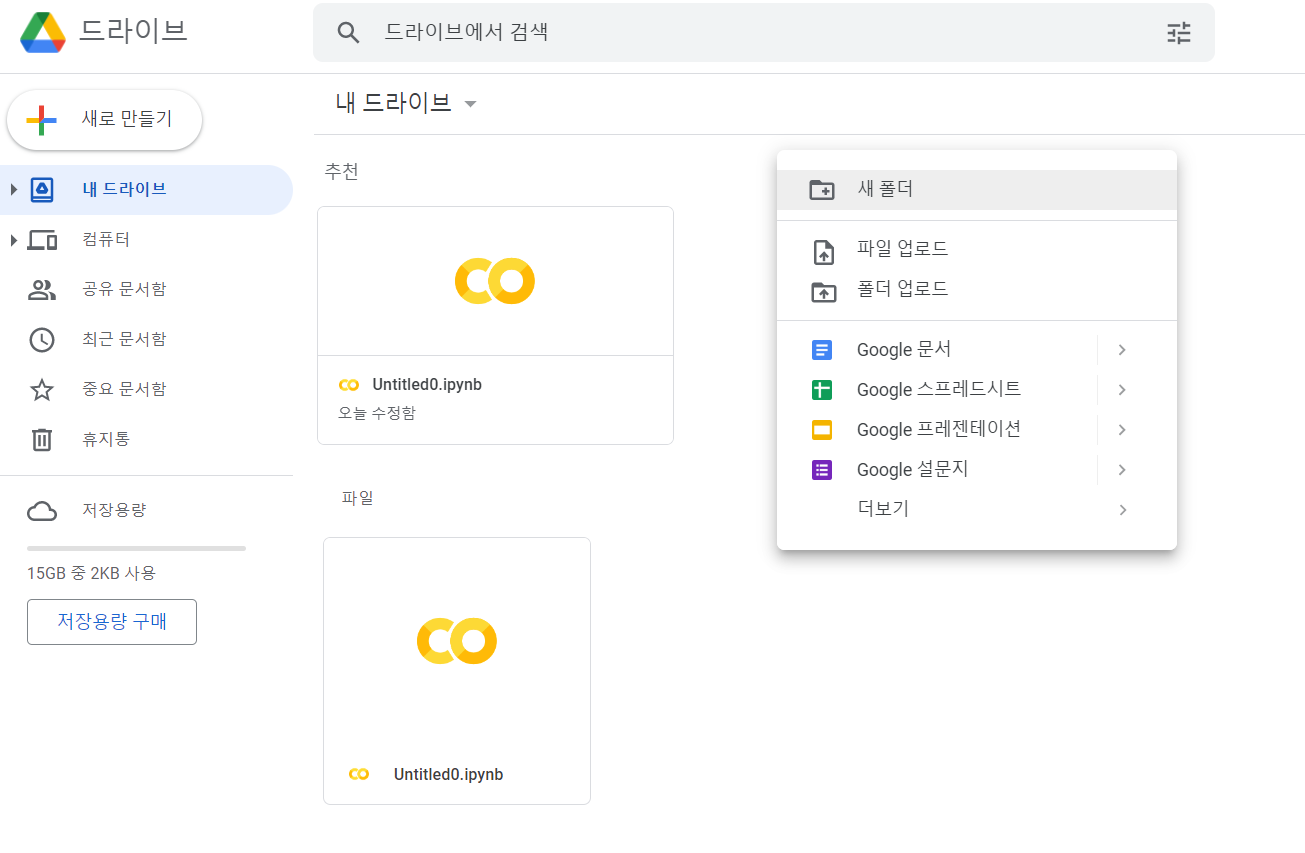
Task: Open the 더보기 menu entry
Action: (x=977, y=509)
